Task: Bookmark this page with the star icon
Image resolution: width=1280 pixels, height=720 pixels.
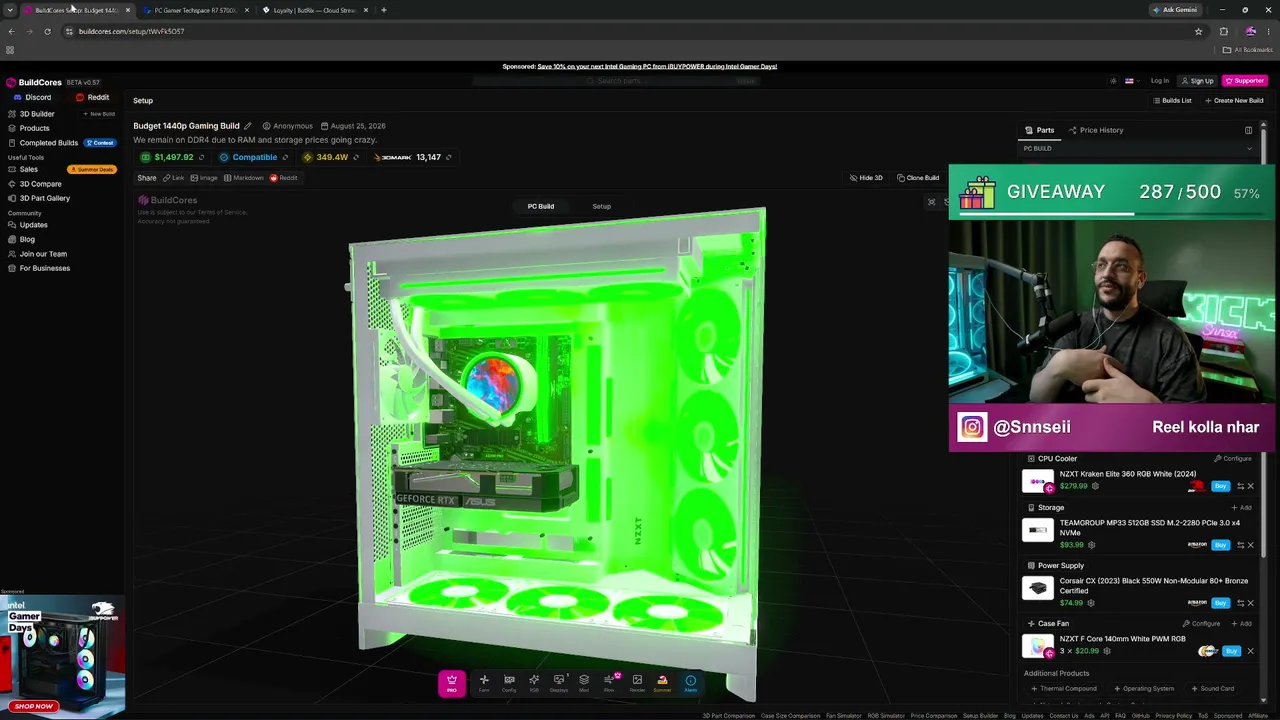Action: 1198,31
